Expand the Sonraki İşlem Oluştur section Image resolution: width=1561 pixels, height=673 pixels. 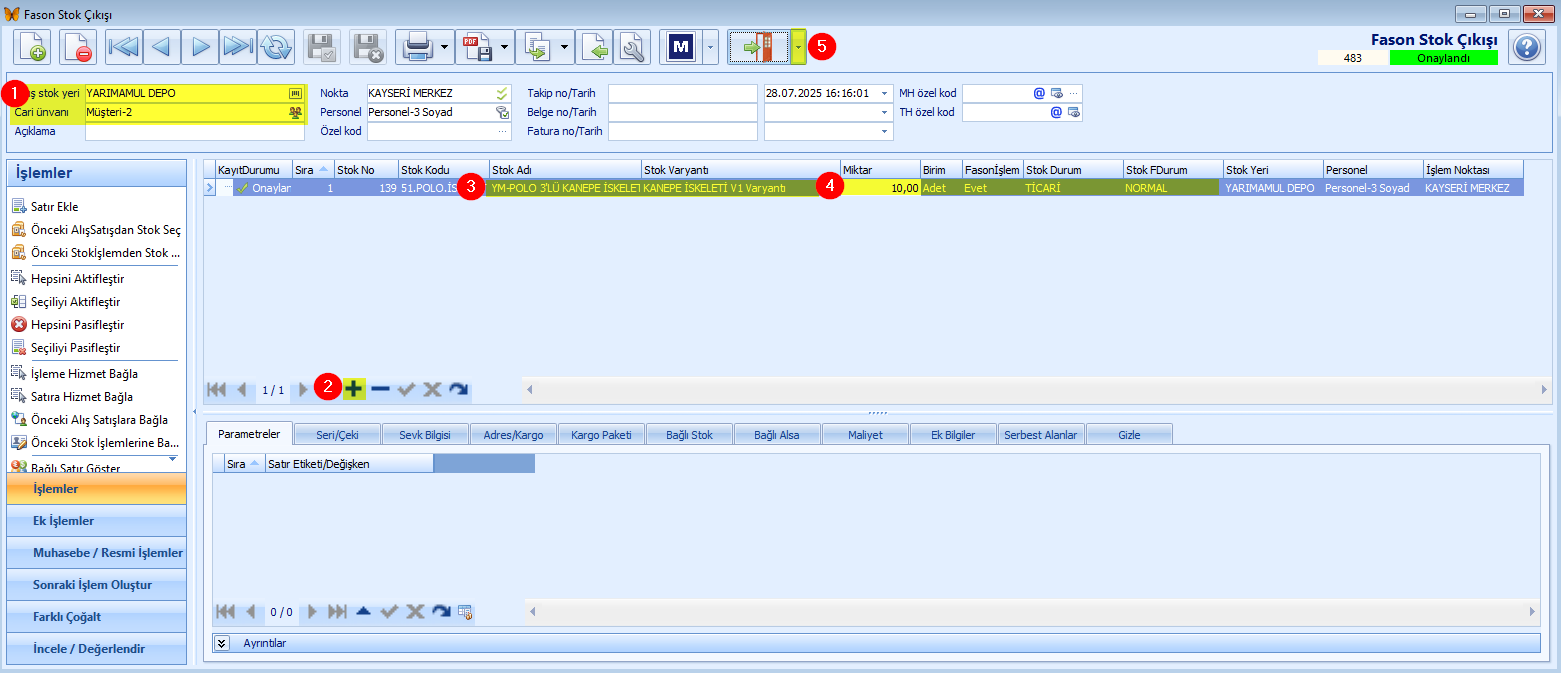(x=96, y=585)
